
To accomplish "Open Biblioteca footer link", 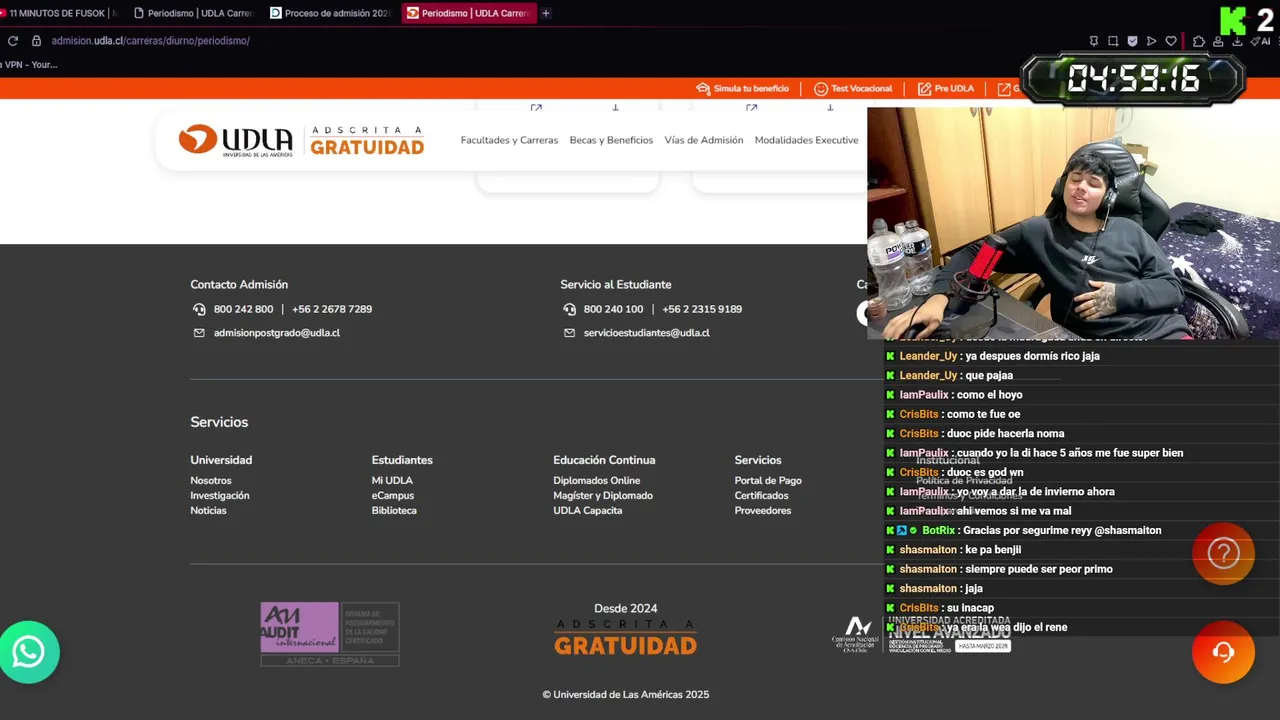I will (x=394, y=511).
